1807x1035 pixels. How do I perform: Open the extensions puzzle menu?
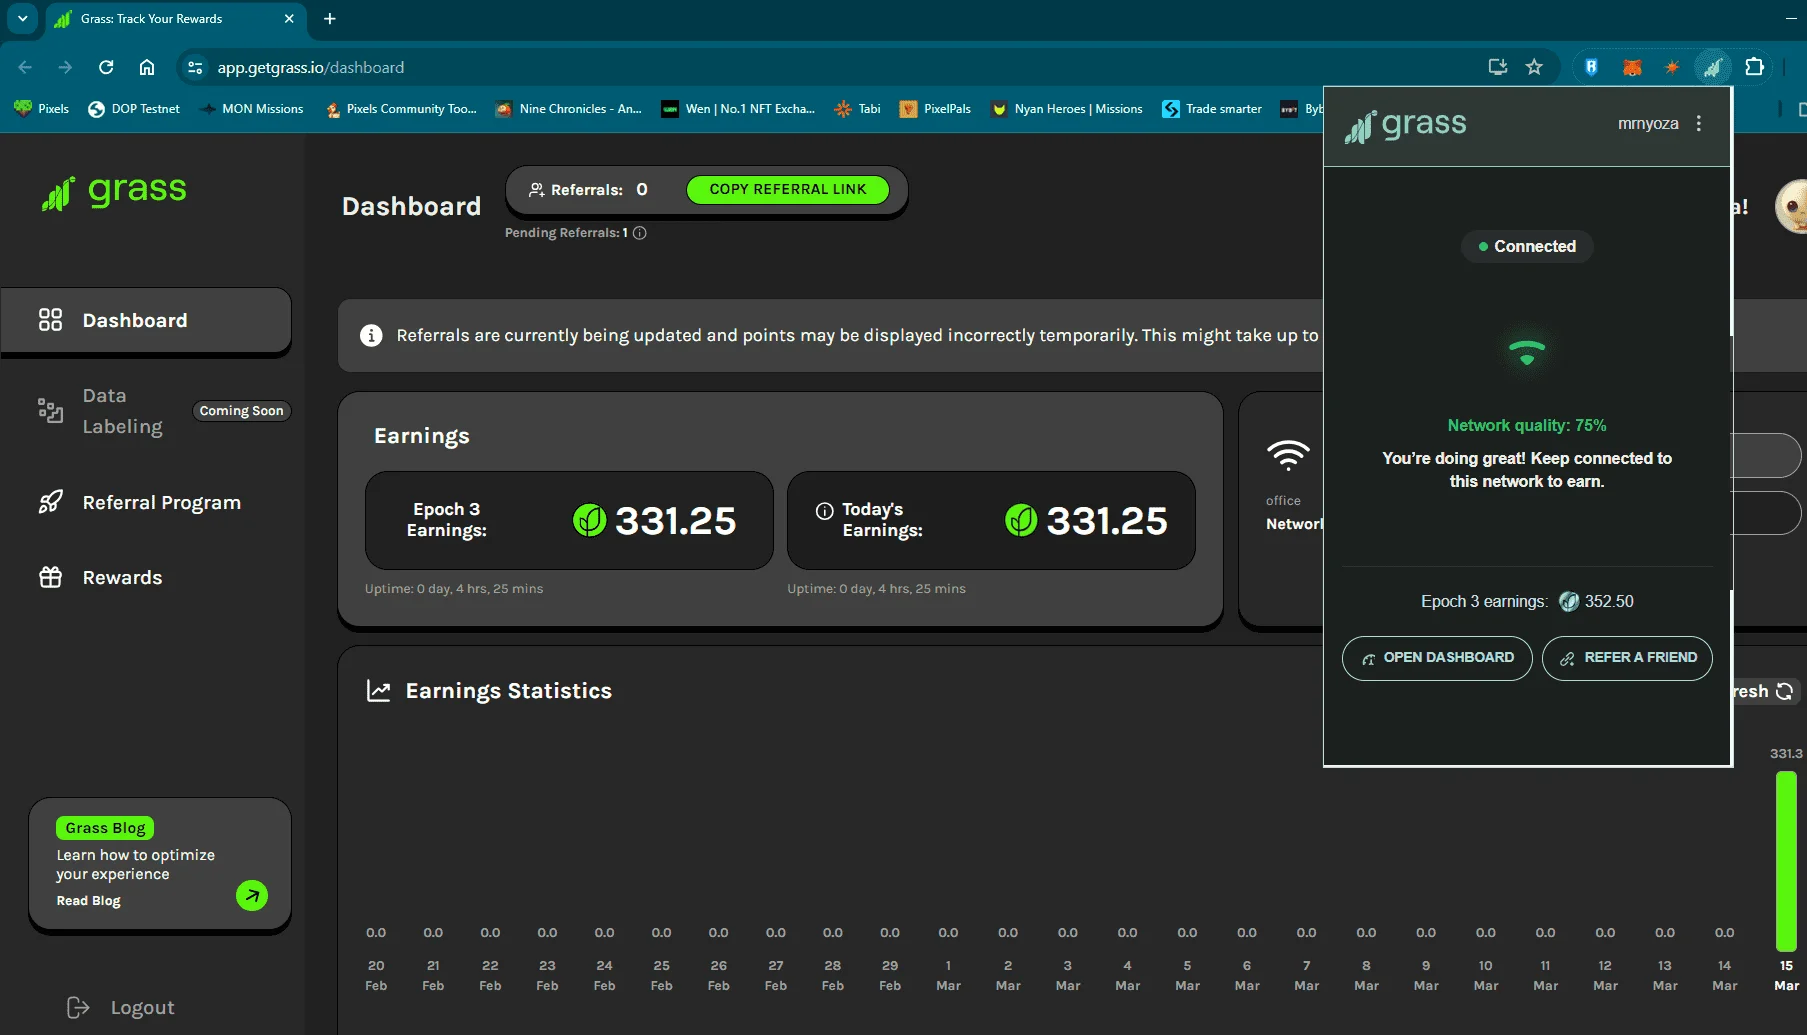tap(1754, 67)
